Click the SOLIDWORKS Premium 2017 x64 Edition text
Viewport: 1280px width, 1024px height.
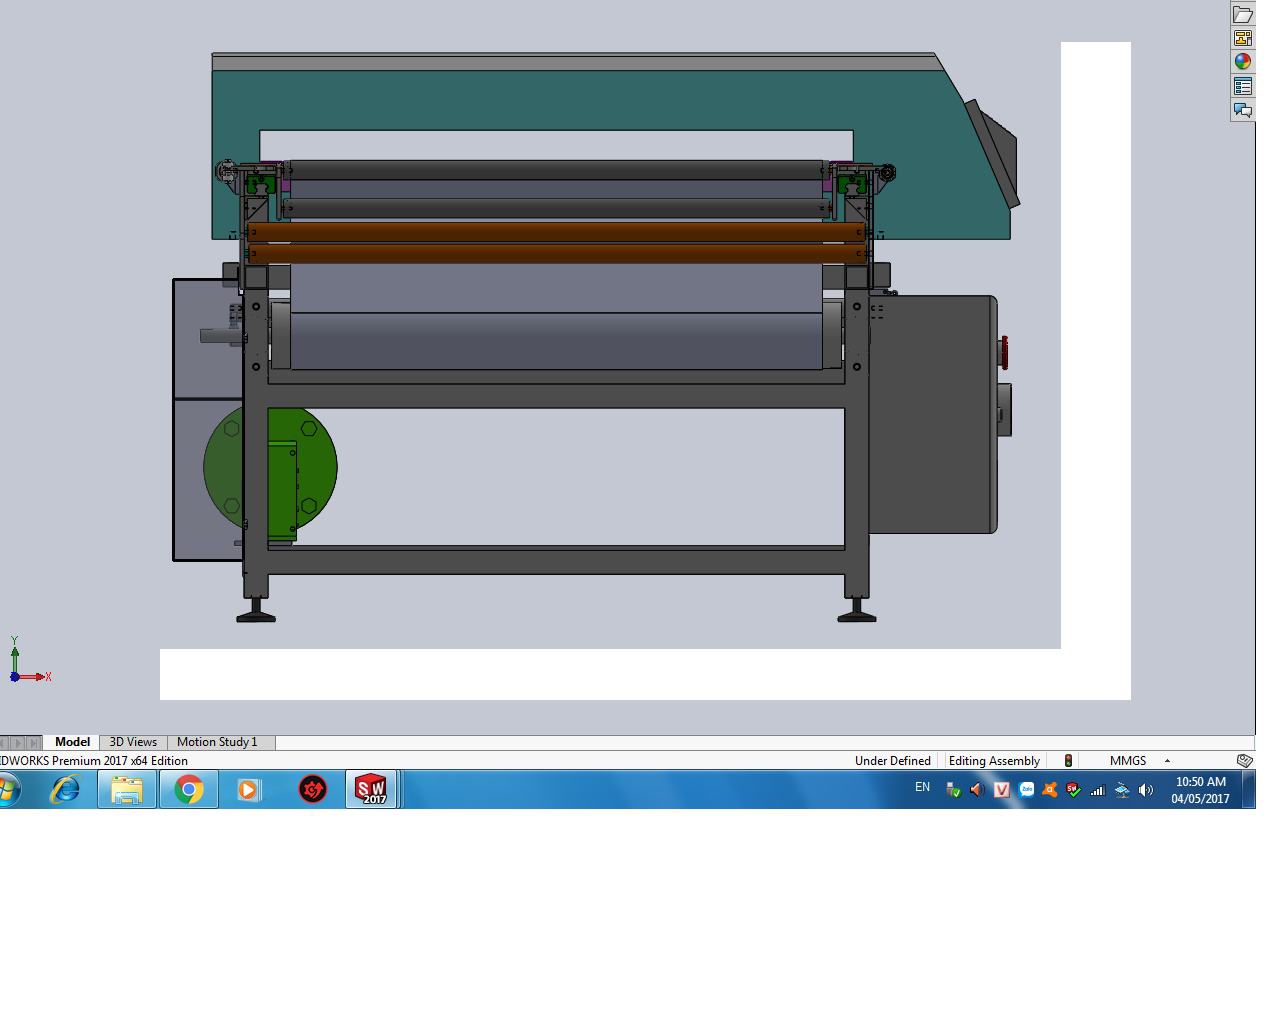(x=94, y=761)
